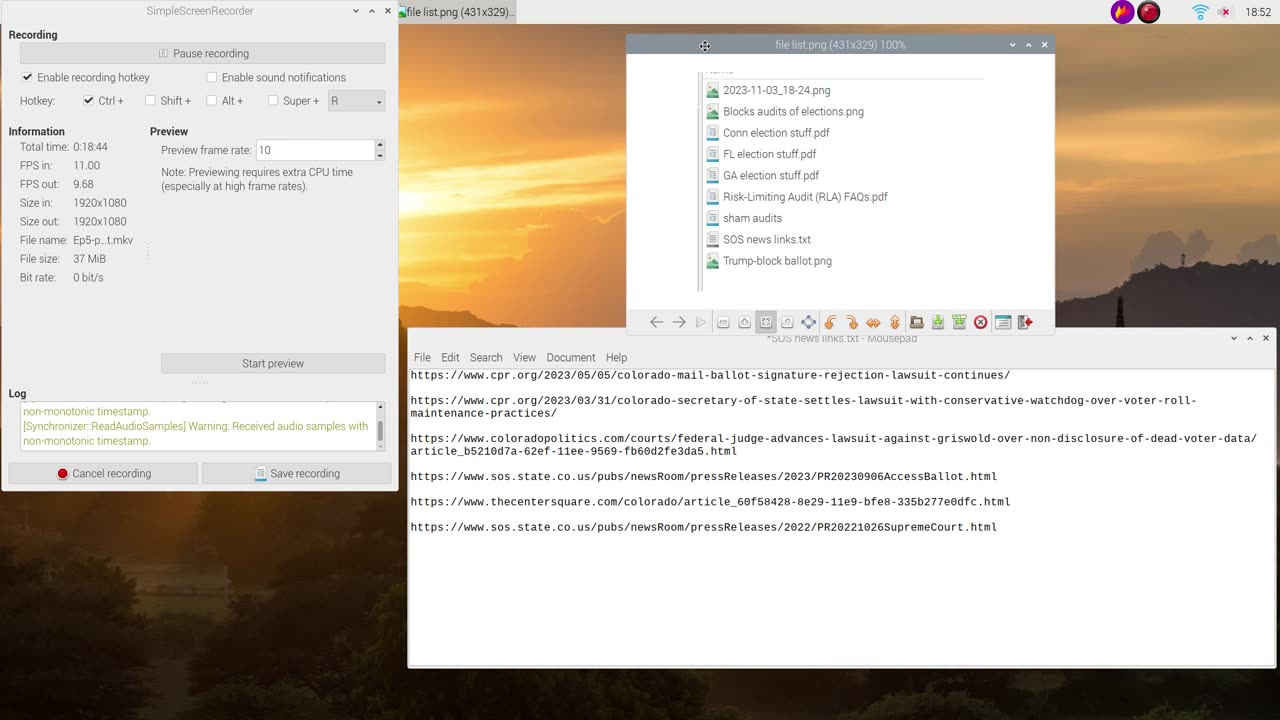
Task: Click the coloradopolitics.com URL line
Action: 833,445
